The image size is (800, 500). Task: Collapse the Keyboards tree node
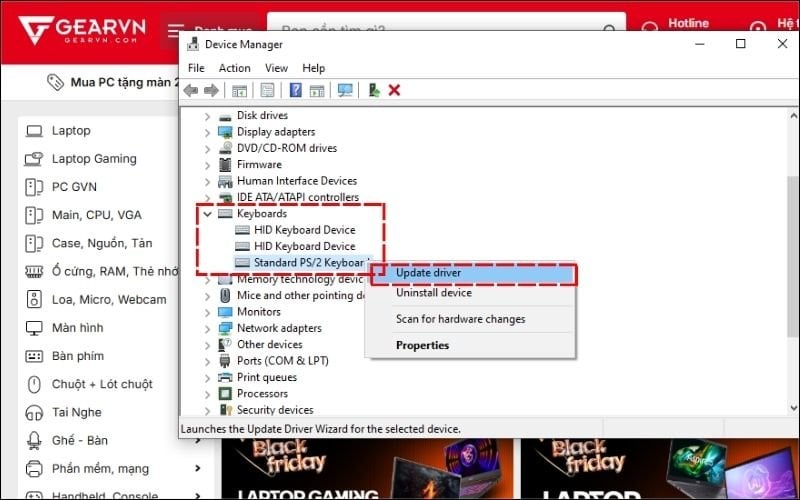click(207, 214)
